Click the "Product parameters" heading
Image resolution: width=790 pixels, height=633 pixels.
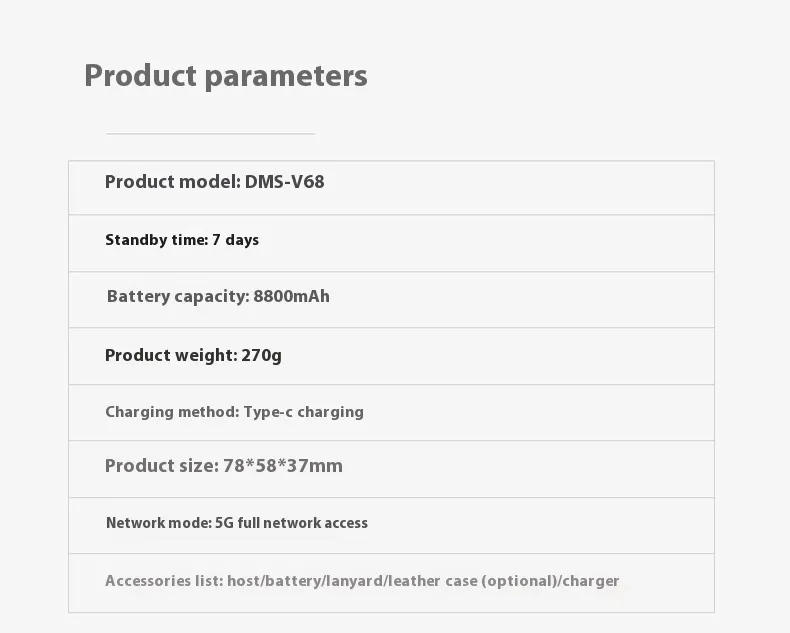226,76
